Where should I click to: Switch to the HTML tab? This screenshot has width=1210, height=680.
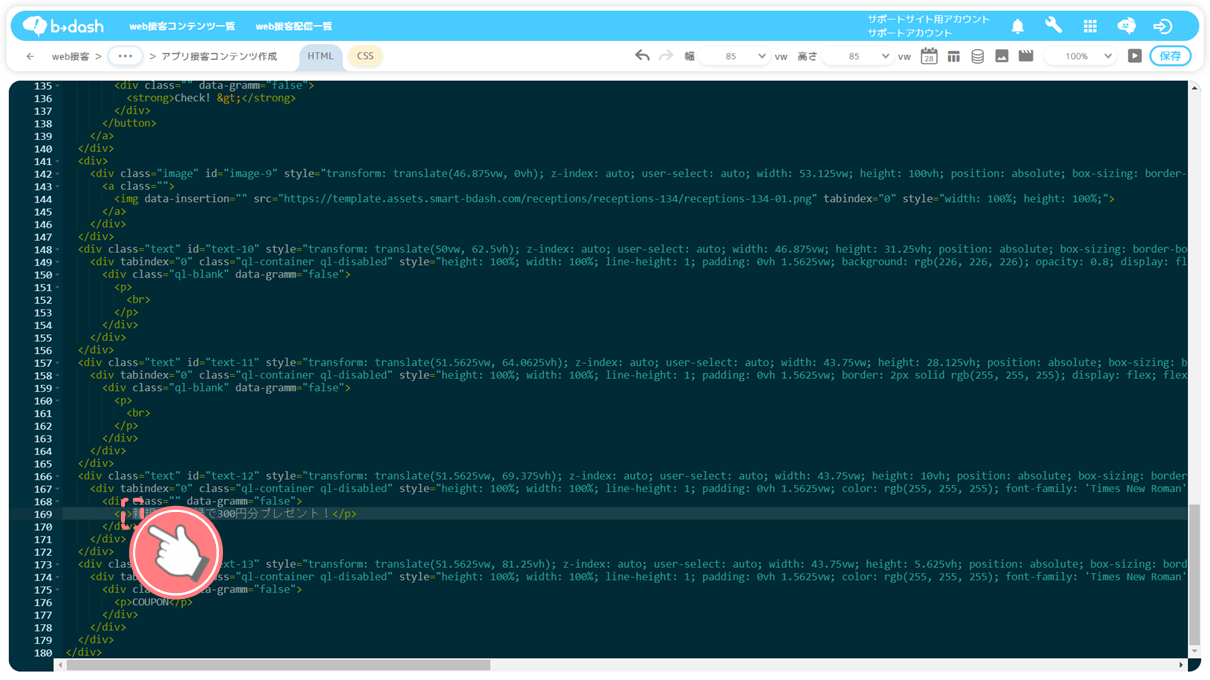point(320,56)
